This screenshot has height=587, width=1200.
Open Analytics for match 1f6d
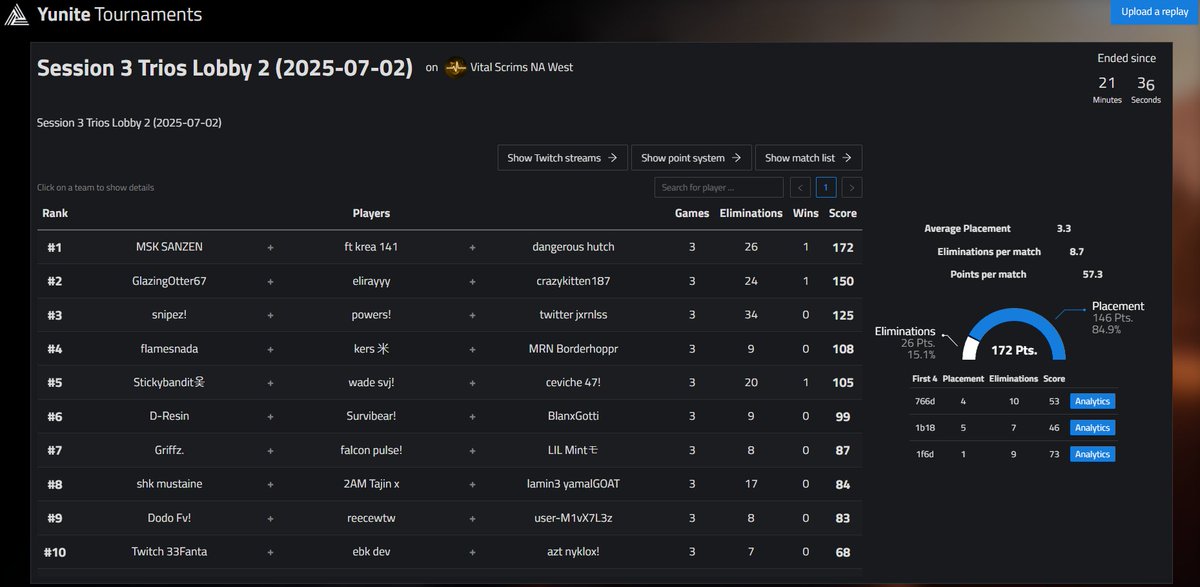(x=1092, y=454)
